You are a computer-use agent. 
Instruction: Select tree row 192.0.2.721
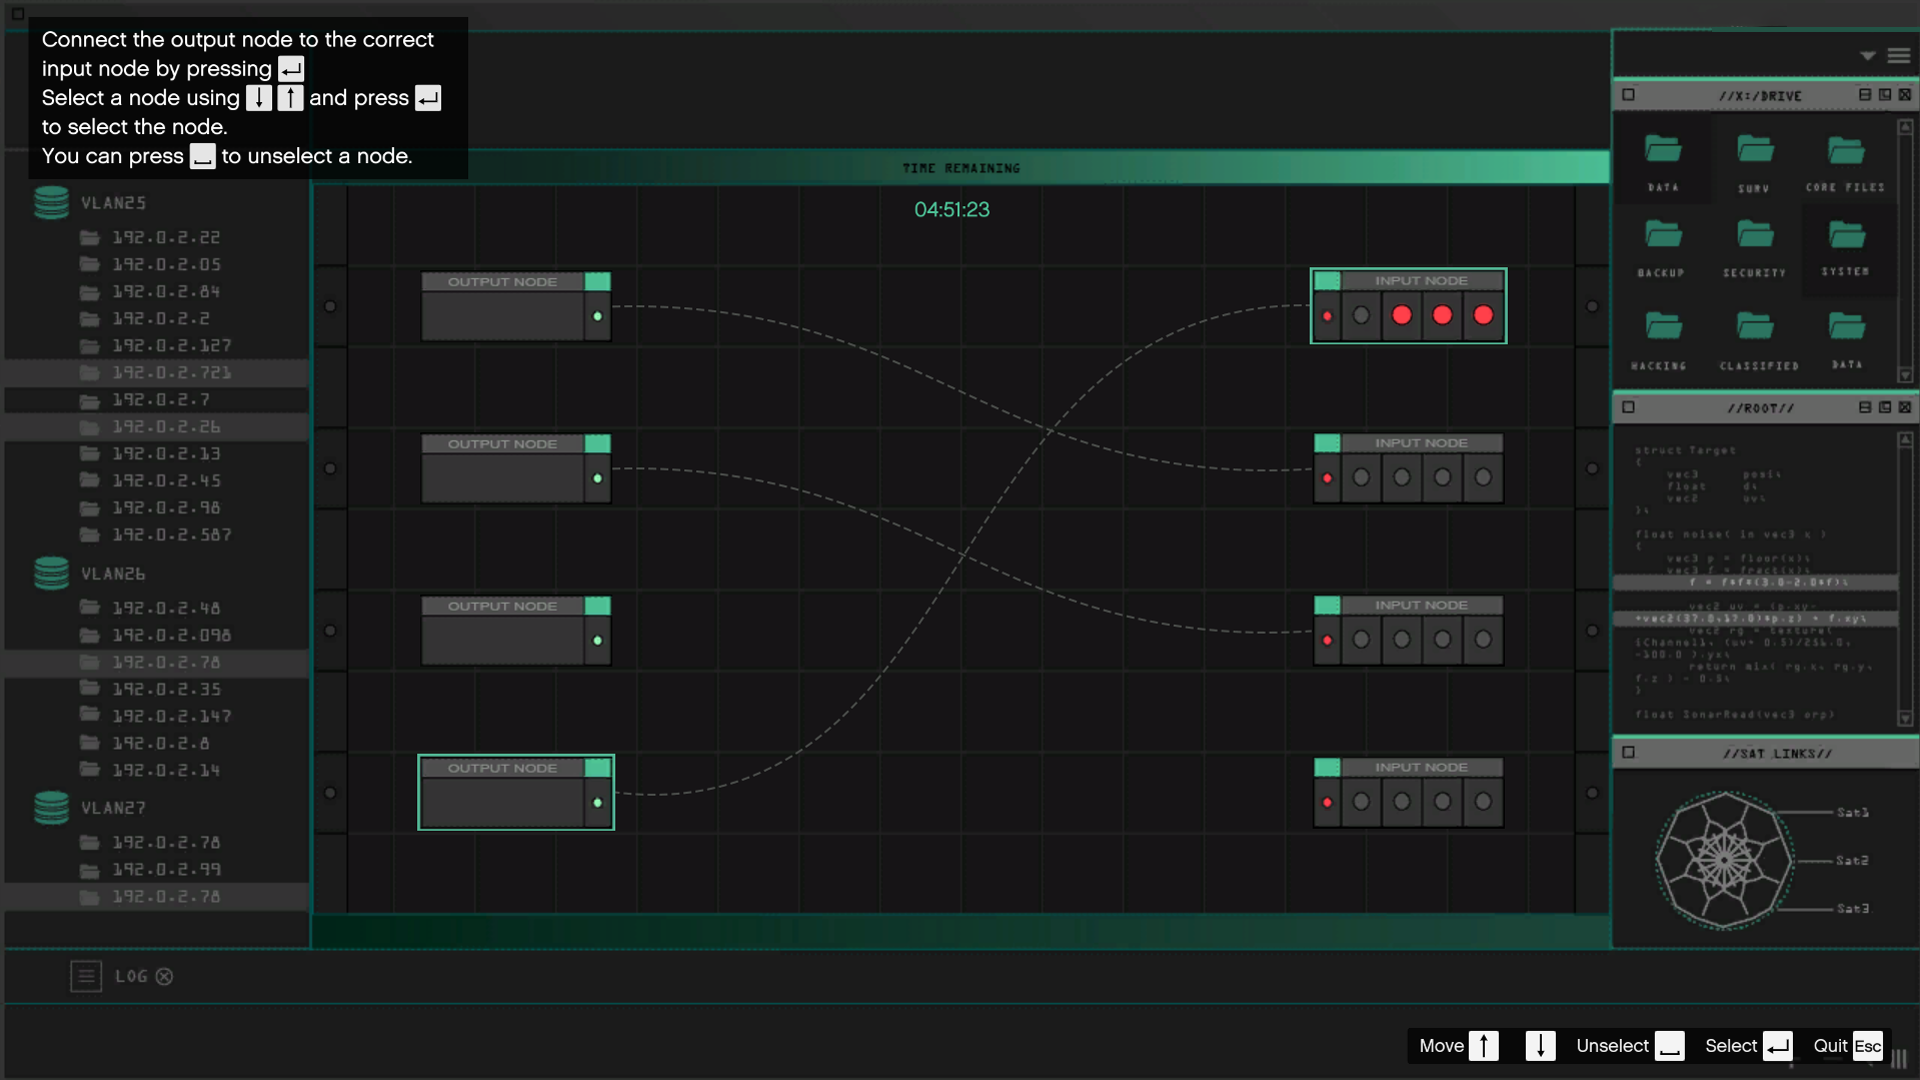tap(157, 372)
